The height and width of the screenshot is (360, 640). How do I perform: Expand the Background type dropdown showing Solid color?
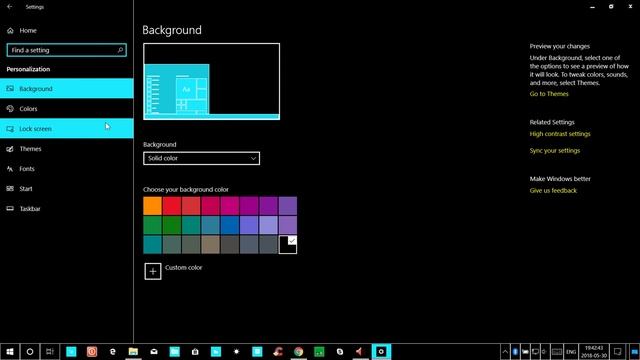(x=201, y=158)
